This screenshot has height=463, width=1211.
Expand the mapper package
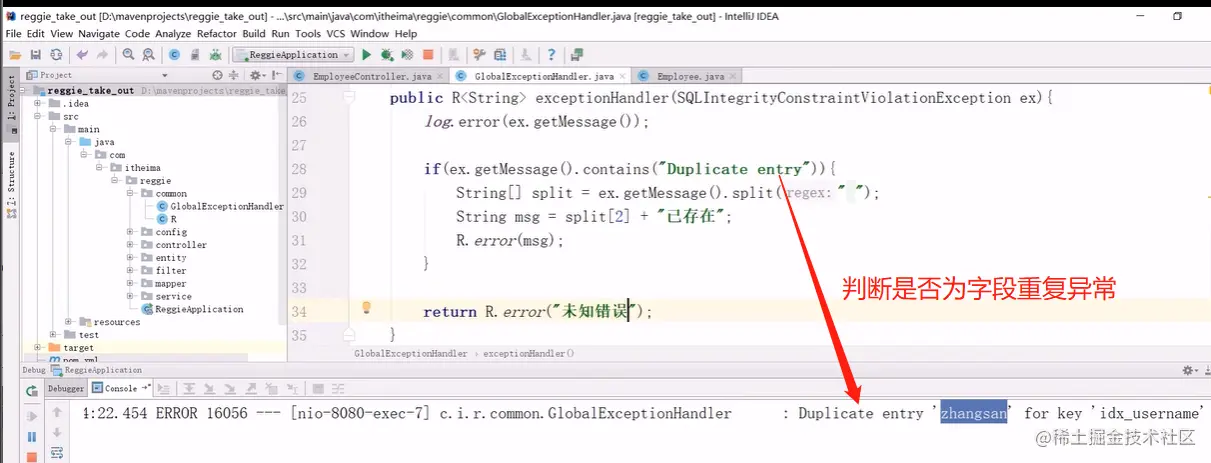coord(131,283)
